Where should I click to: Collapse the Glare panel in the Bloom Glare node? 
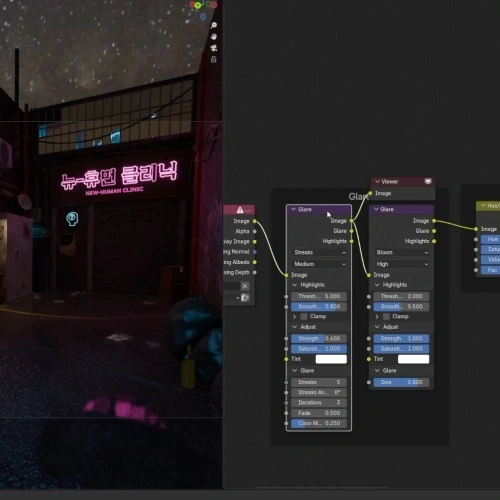377,370
